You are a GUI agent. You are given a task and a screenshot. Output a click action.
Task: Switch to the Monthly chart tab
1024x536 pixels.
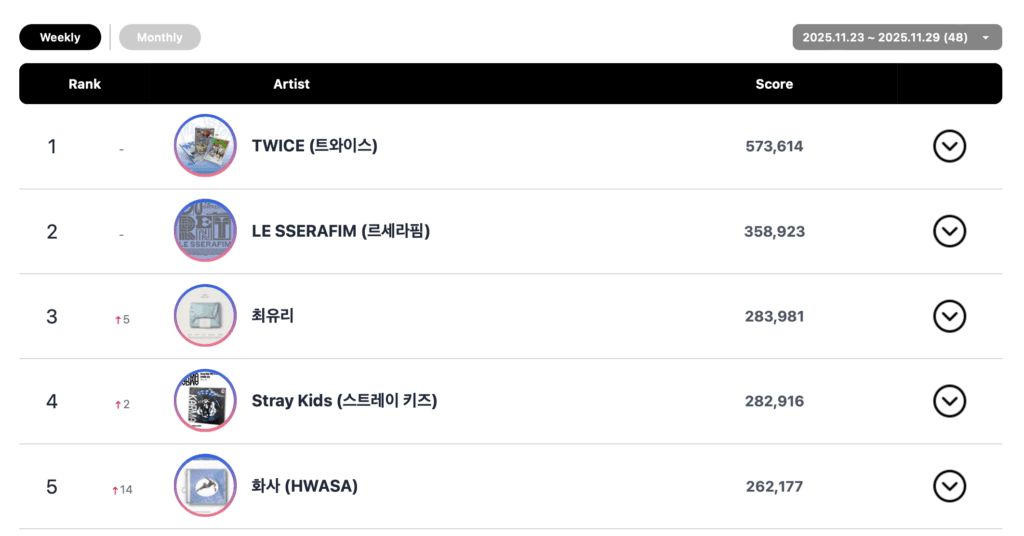tap(160, 37)
